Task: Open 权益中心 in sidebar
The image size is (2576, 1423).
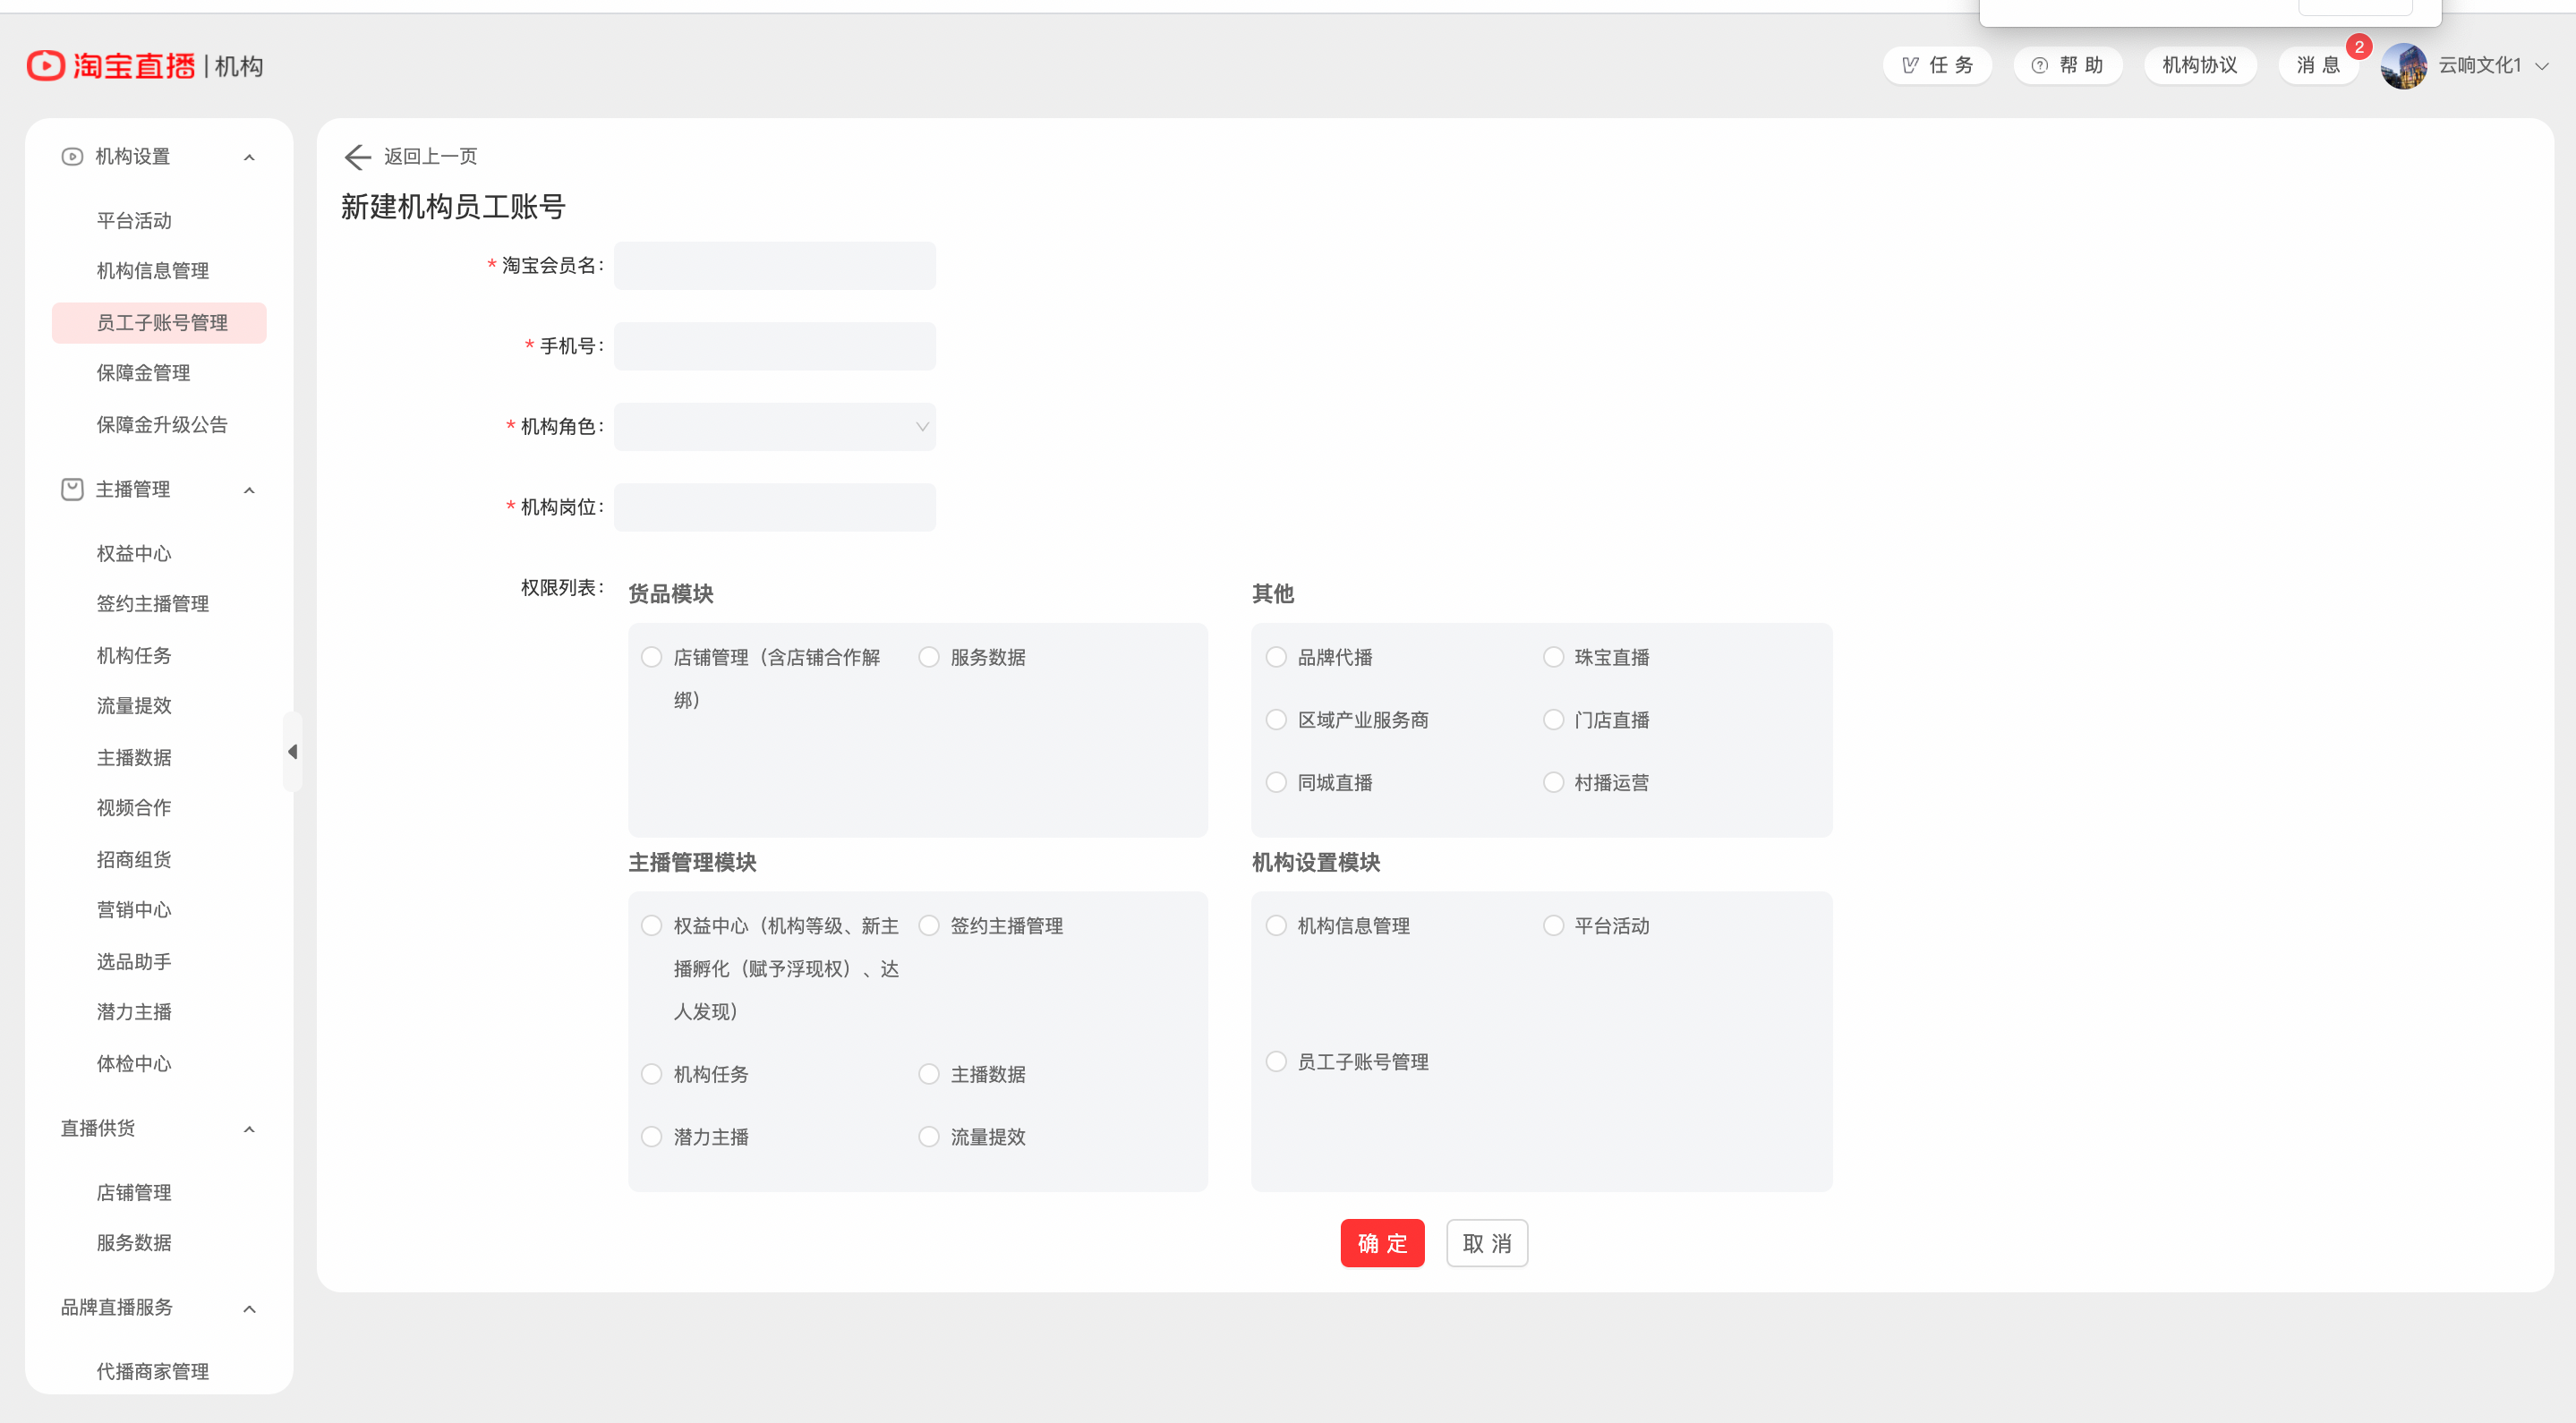Action: click(x=134, y=554)
